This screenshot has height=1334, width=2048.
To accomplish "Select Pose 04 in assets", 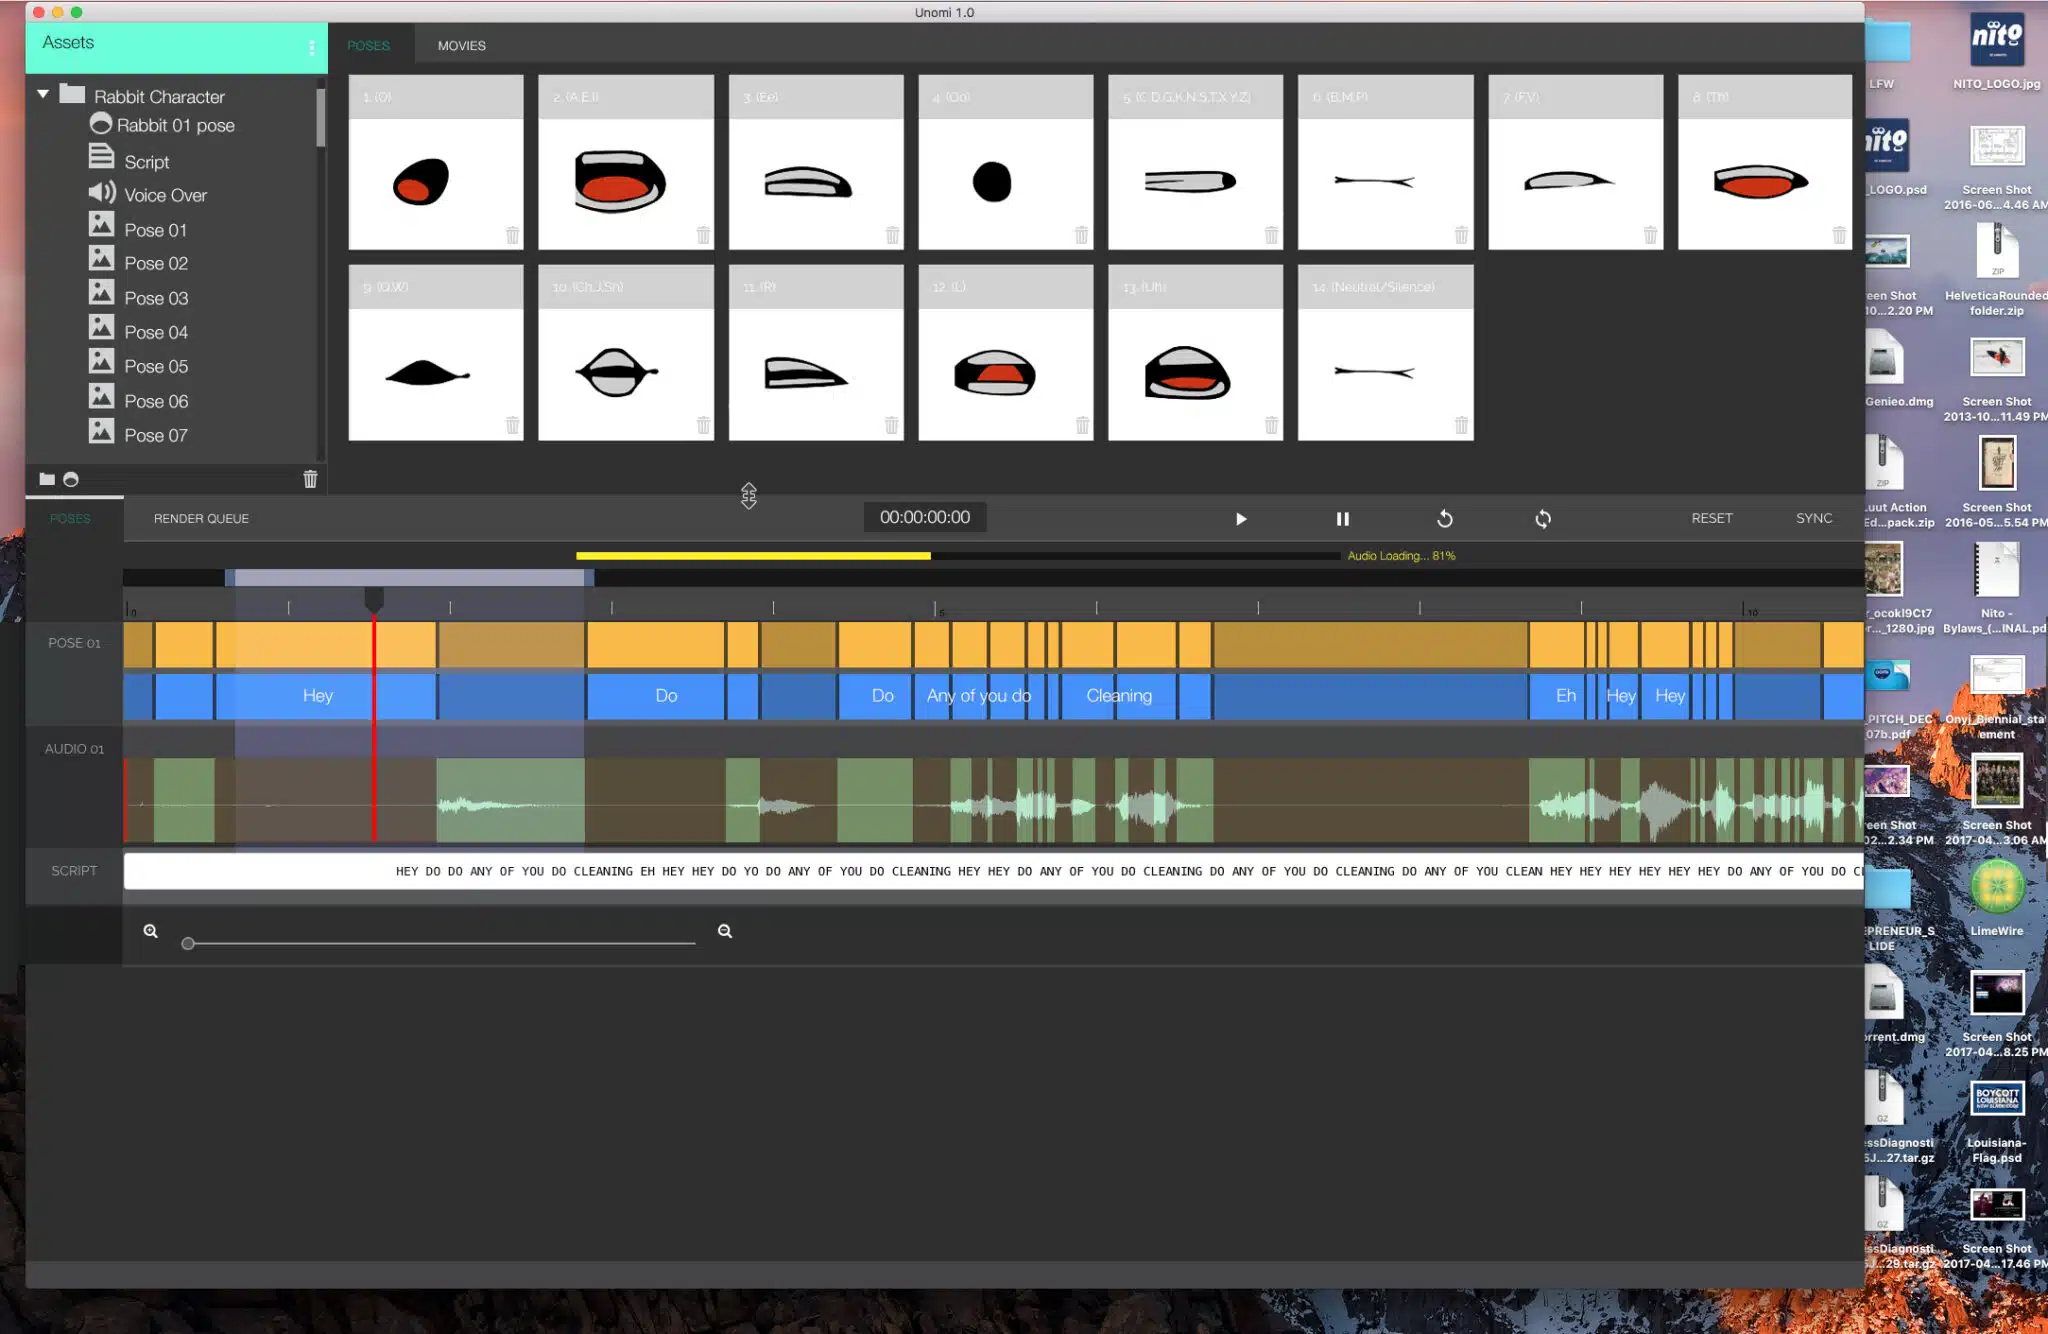I will 138,330.
